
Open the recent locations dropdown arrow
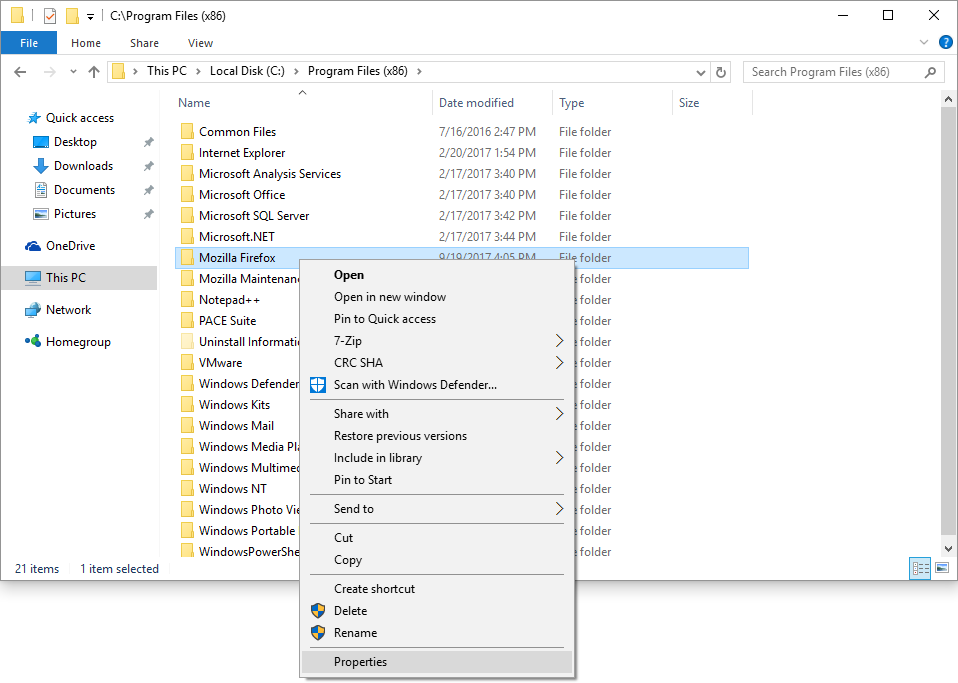click(x=73, y=71)
